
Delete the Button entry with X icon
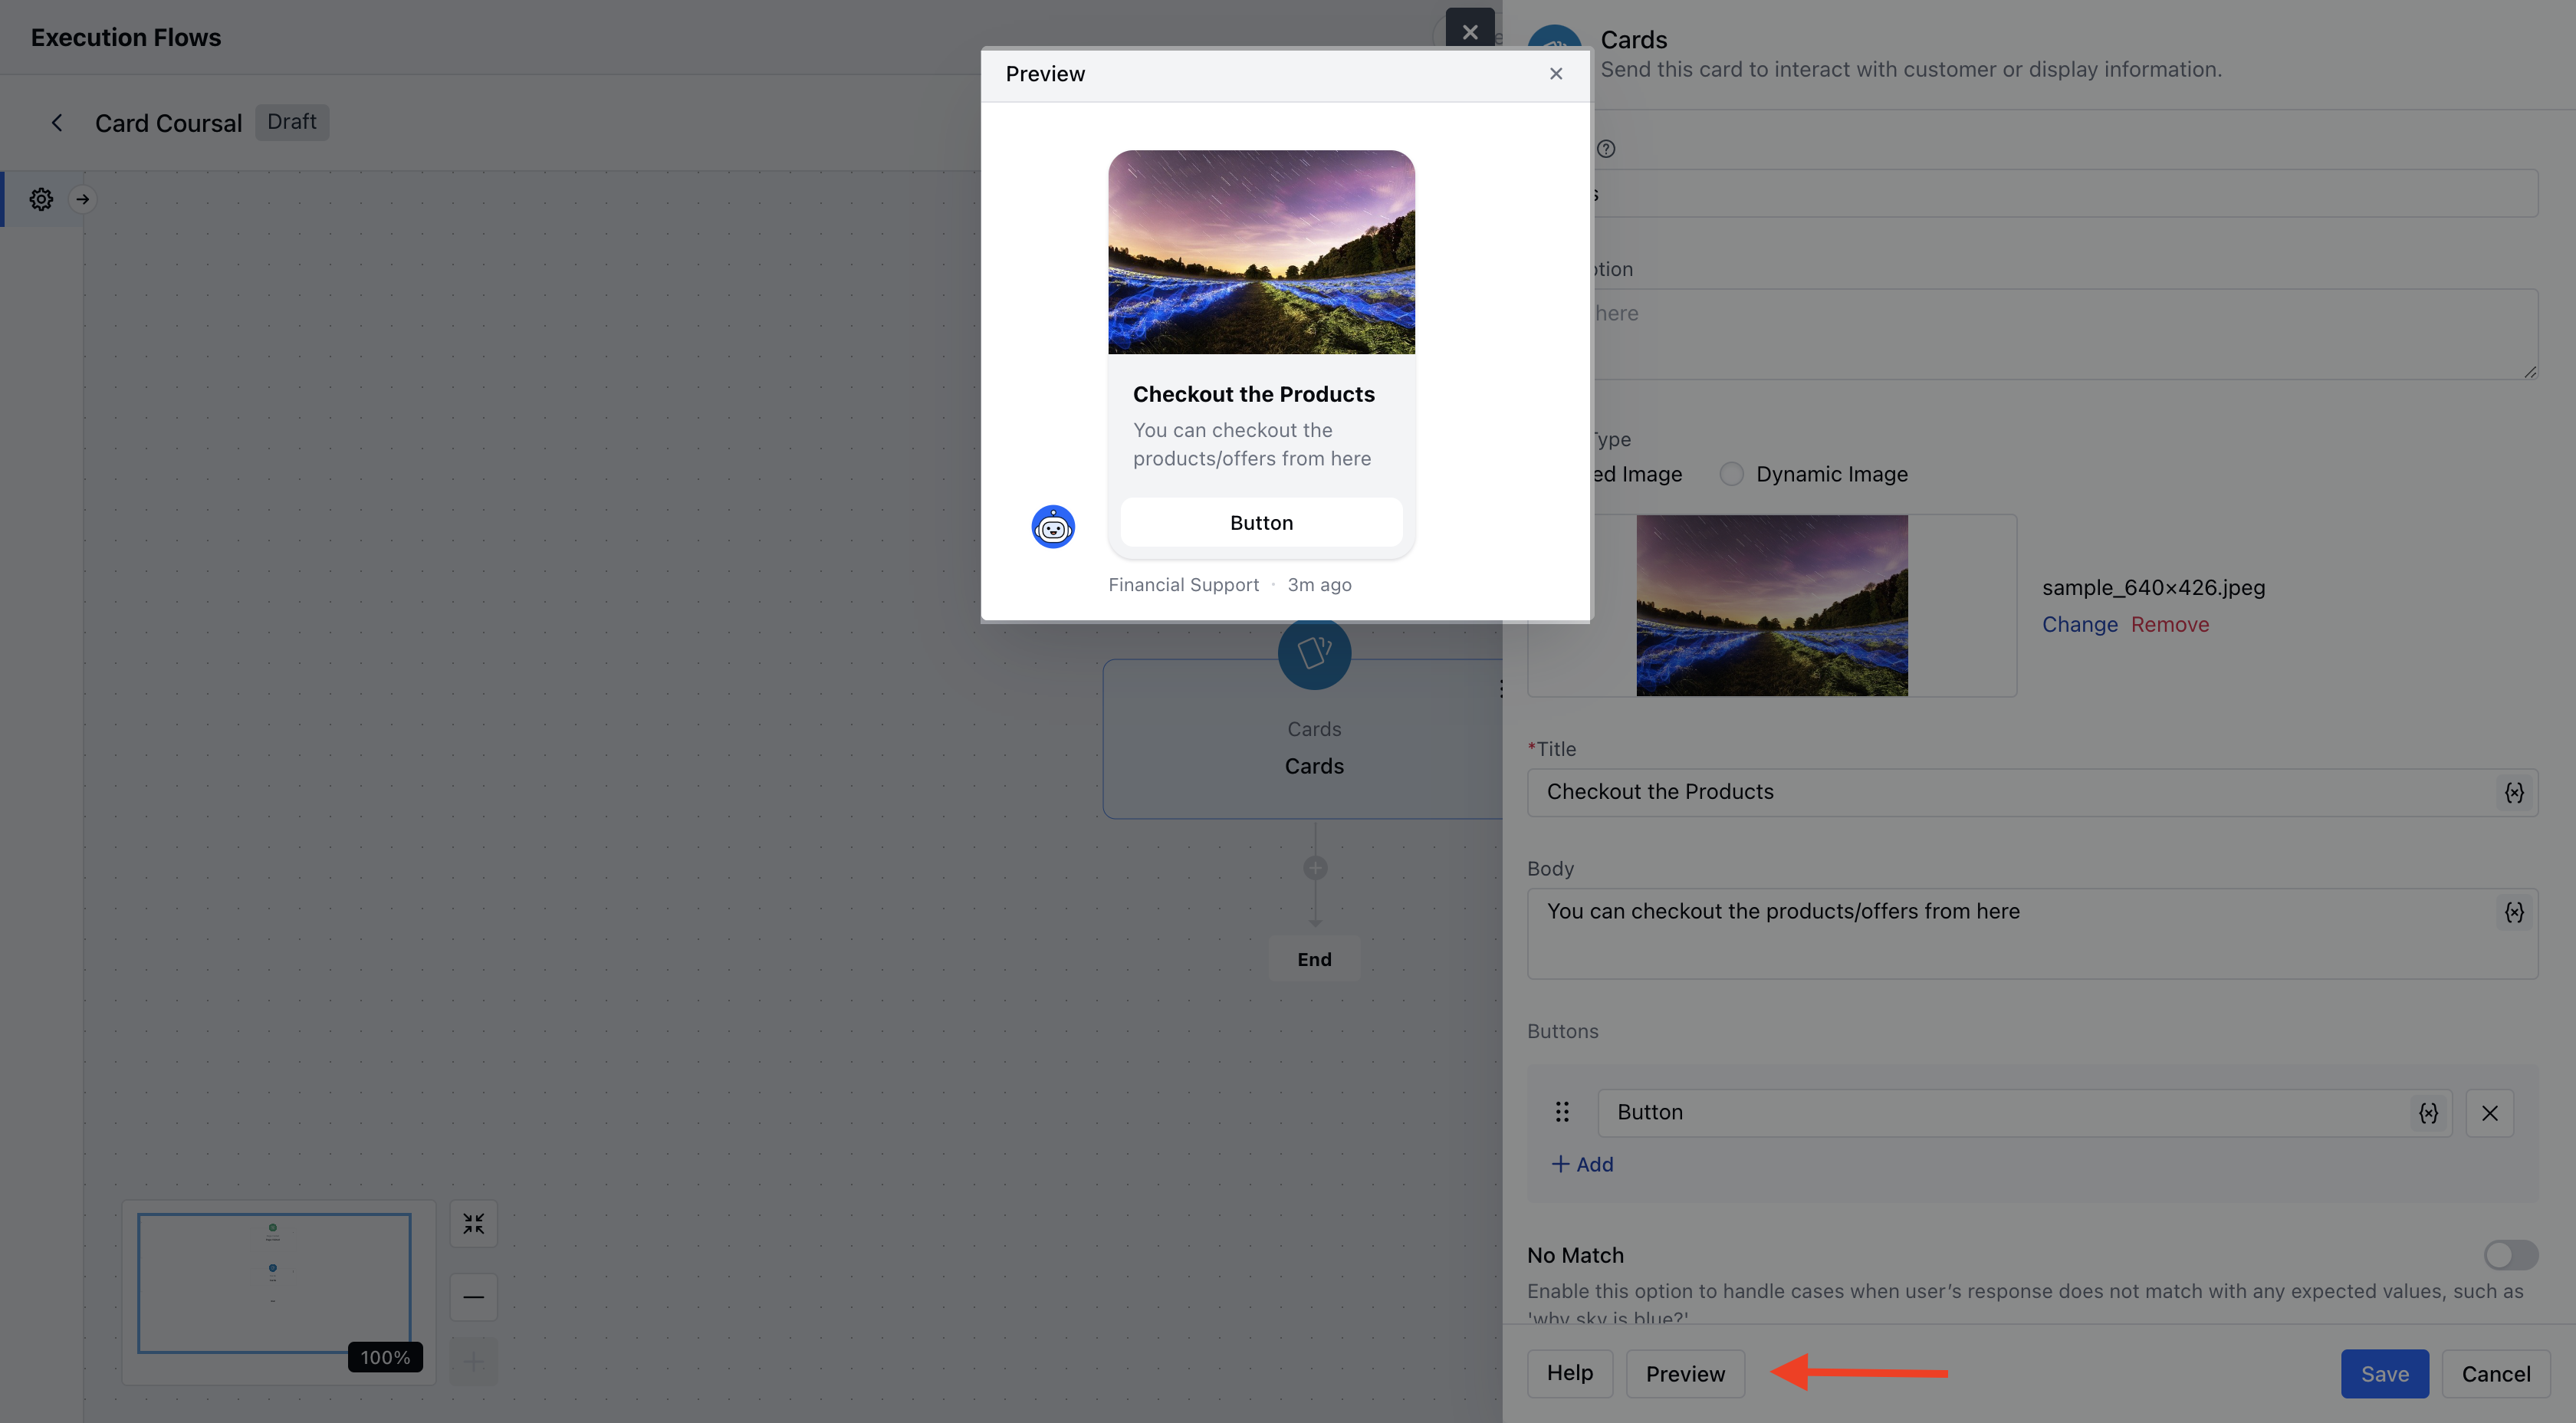tap(2489, 1113)
